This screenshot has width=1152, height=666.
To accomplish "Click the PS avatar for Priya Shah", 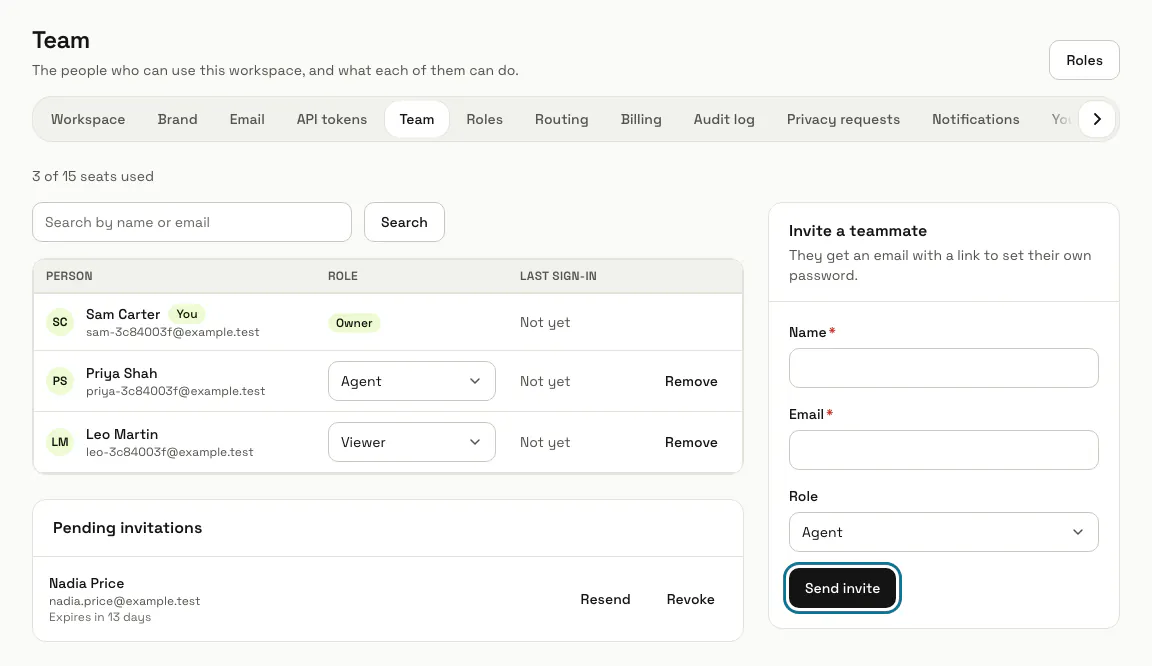I will (x=60, y=381).
